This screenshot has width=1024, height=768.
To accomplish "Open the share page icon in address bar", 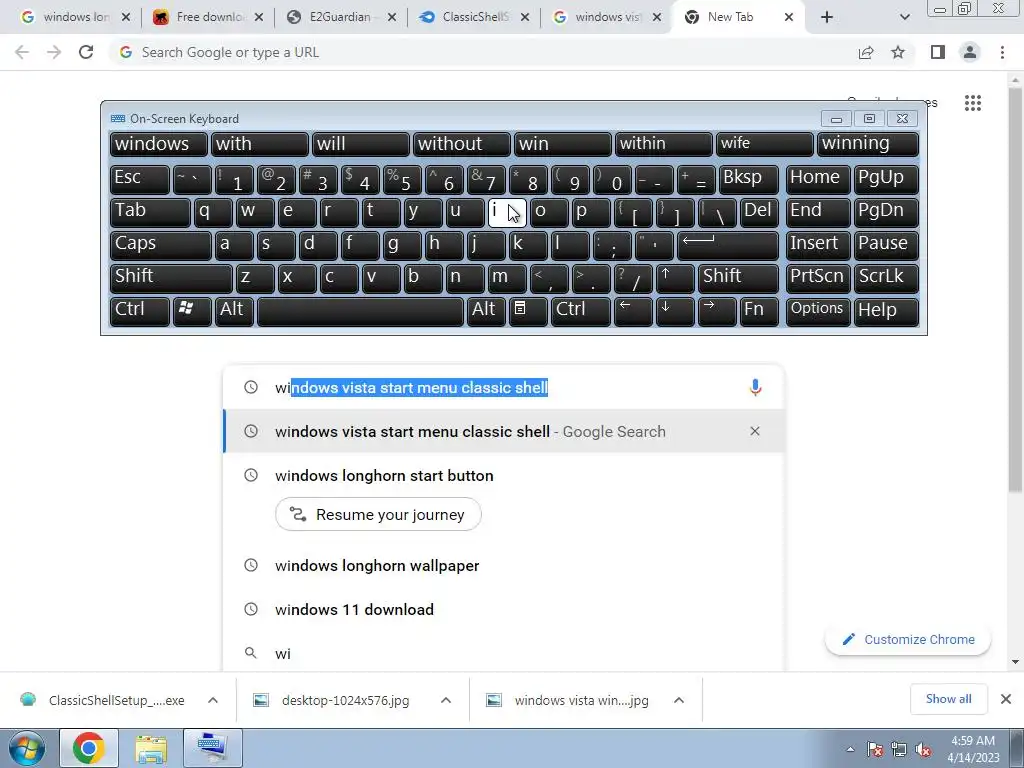I will tap(866, 52).
